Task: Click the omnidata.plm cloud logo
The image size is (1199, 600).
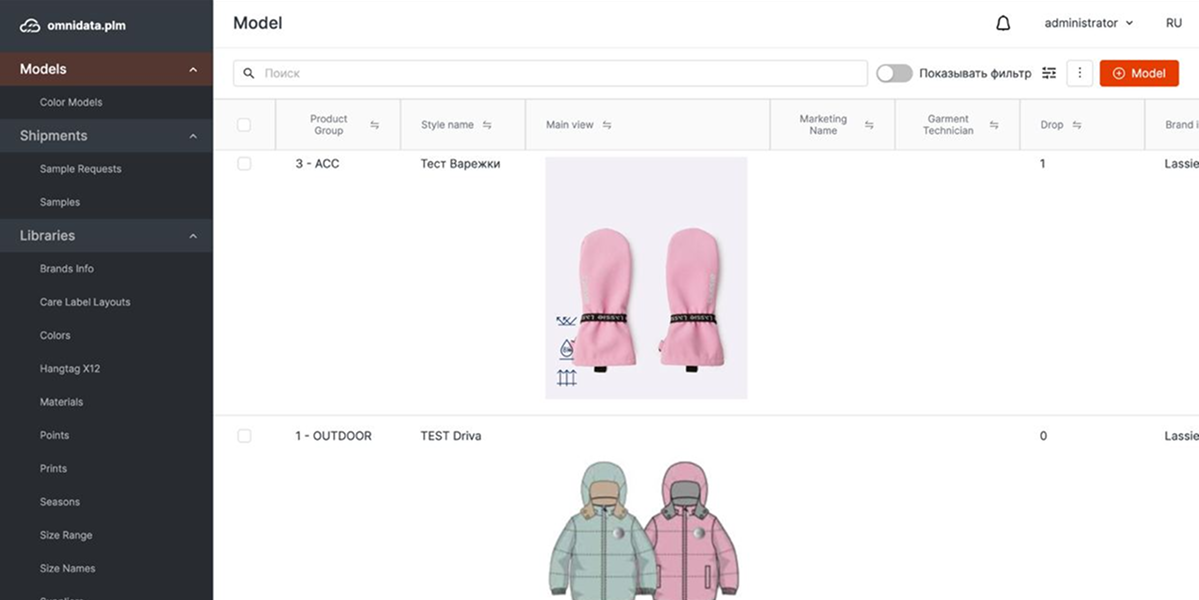Action: coord(30,26)
